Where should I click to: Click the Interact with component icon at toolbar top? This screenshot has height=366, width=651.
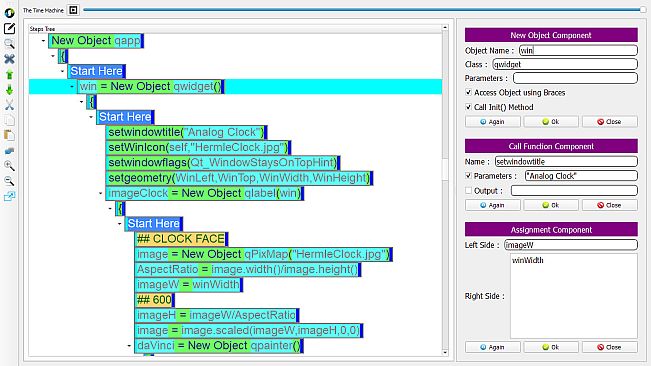[x=9, y=13]
